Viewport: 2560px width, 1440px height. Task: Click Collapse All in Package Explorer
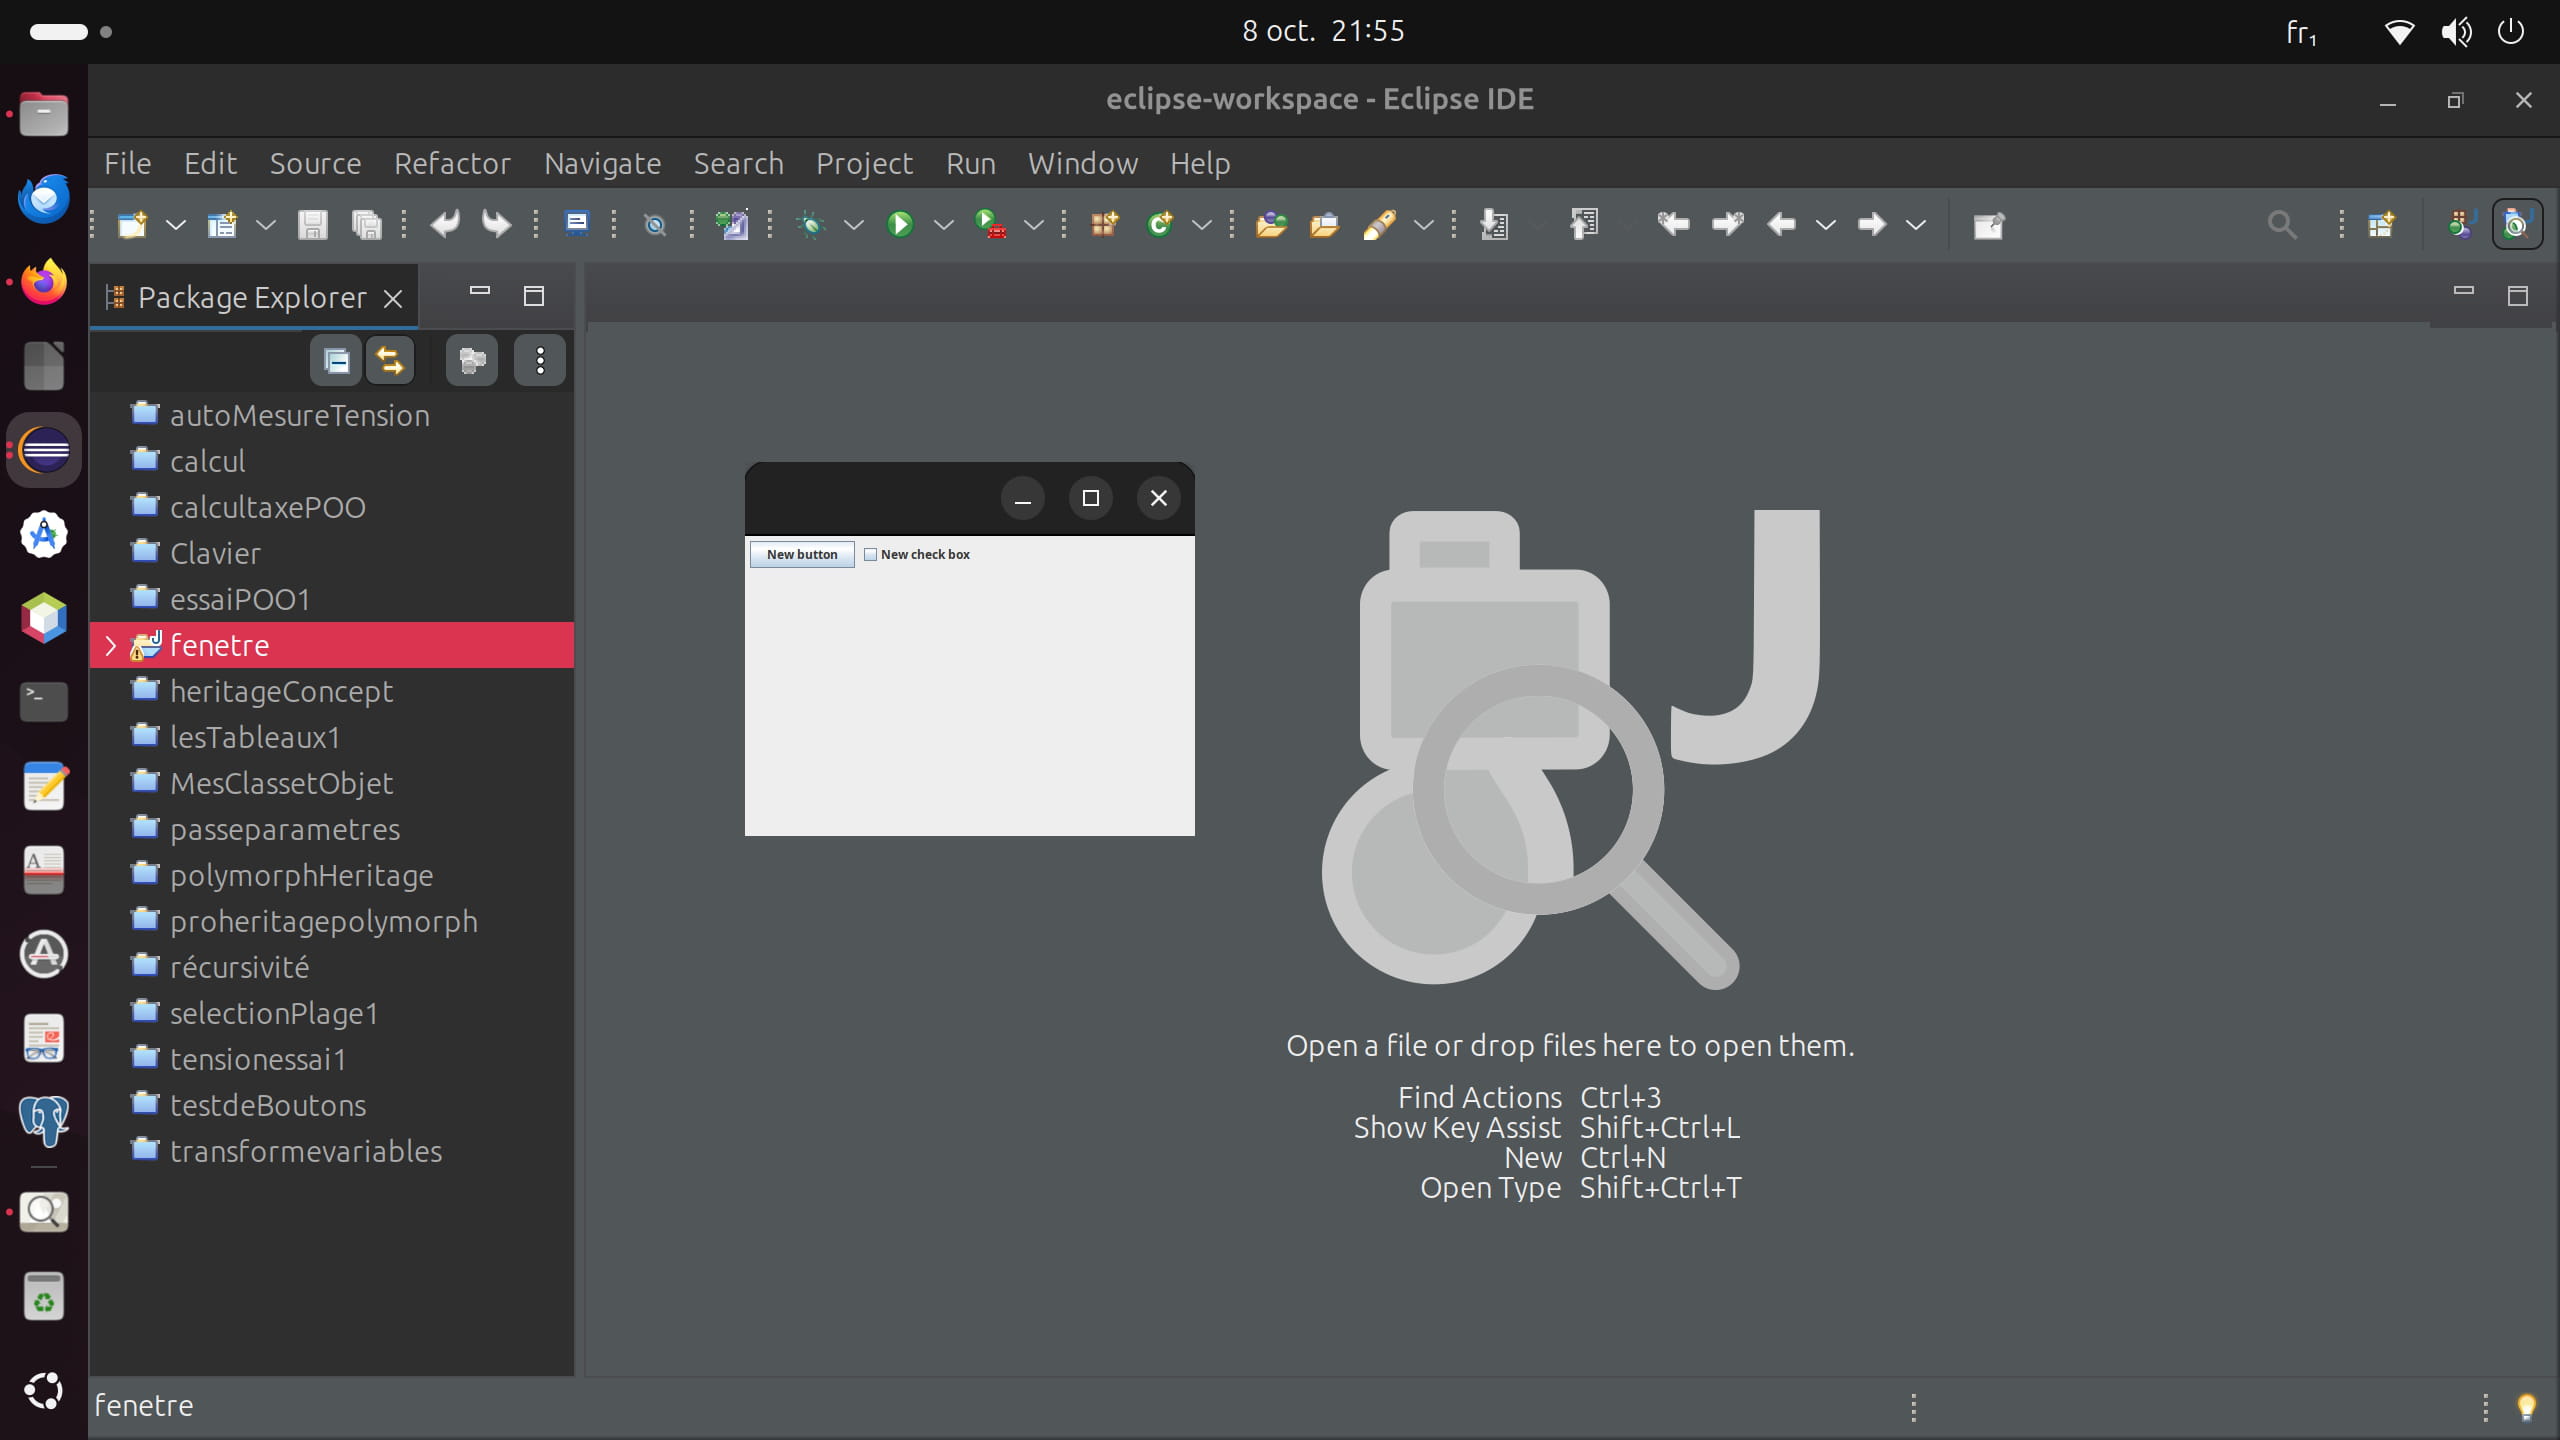pyautogui.click(x=336, y=360)
